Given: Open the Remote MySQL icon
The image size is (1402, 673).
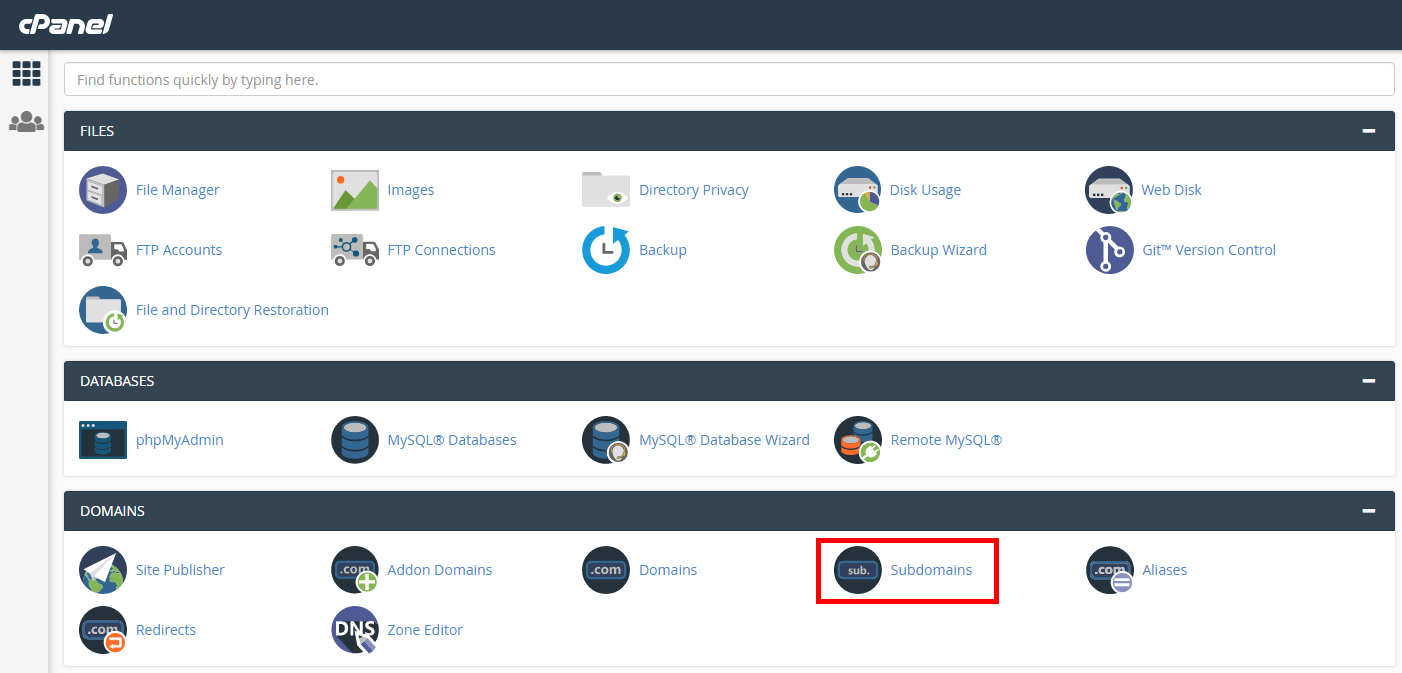Looking at the screenshot, I should pos(858,440).
